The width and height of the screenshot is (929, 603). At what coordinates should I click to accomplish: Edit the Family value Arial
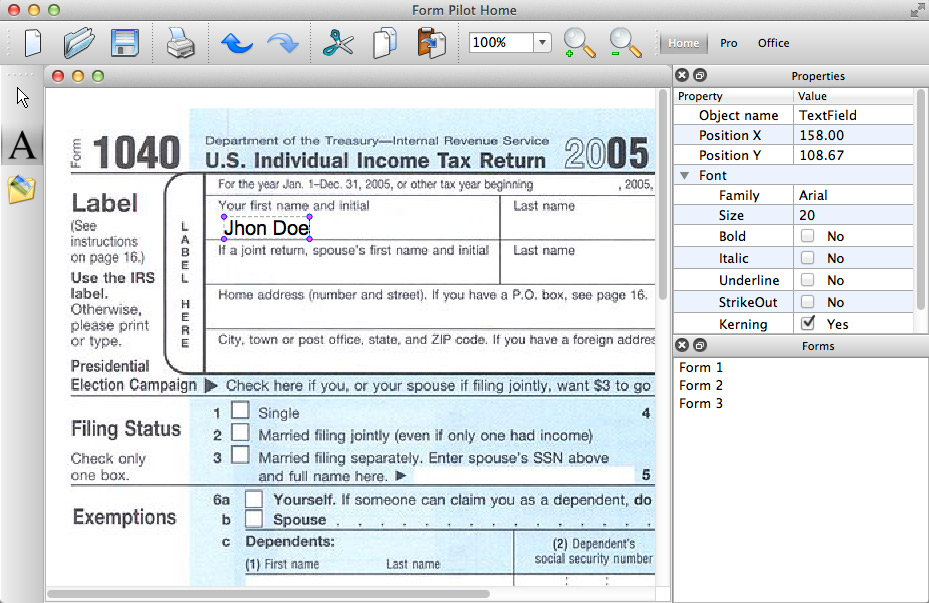[853, 195]
